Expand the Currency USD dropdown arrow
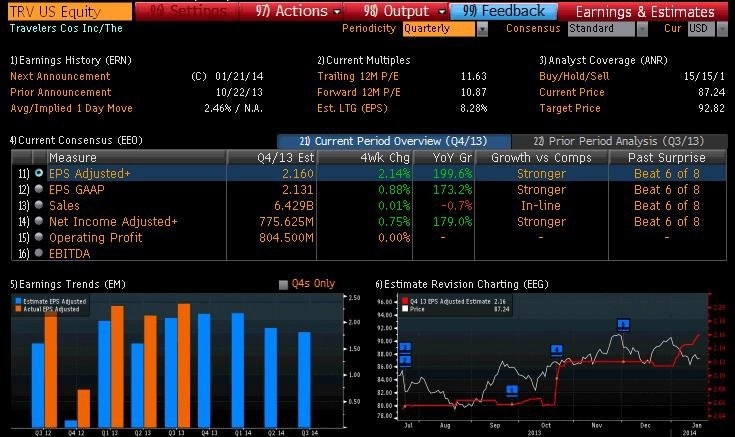 [x=722, y=29]
